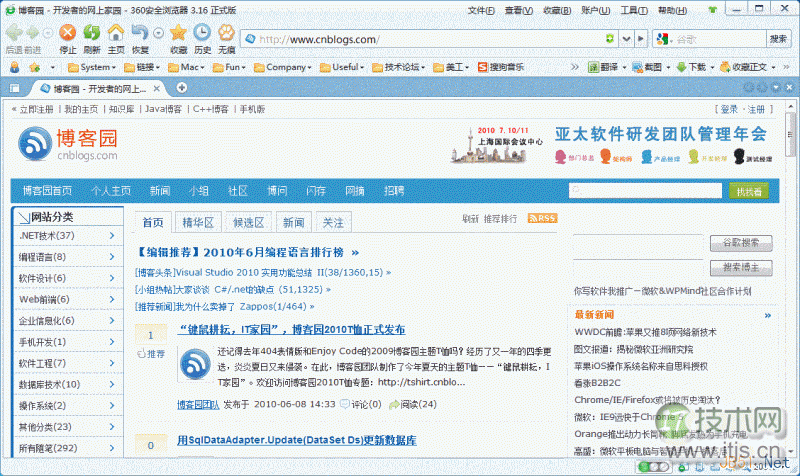Open the dropdown next to Restore (恢复)
The width and height of the screenshot is (800, 476).
(x=158, y=33)
